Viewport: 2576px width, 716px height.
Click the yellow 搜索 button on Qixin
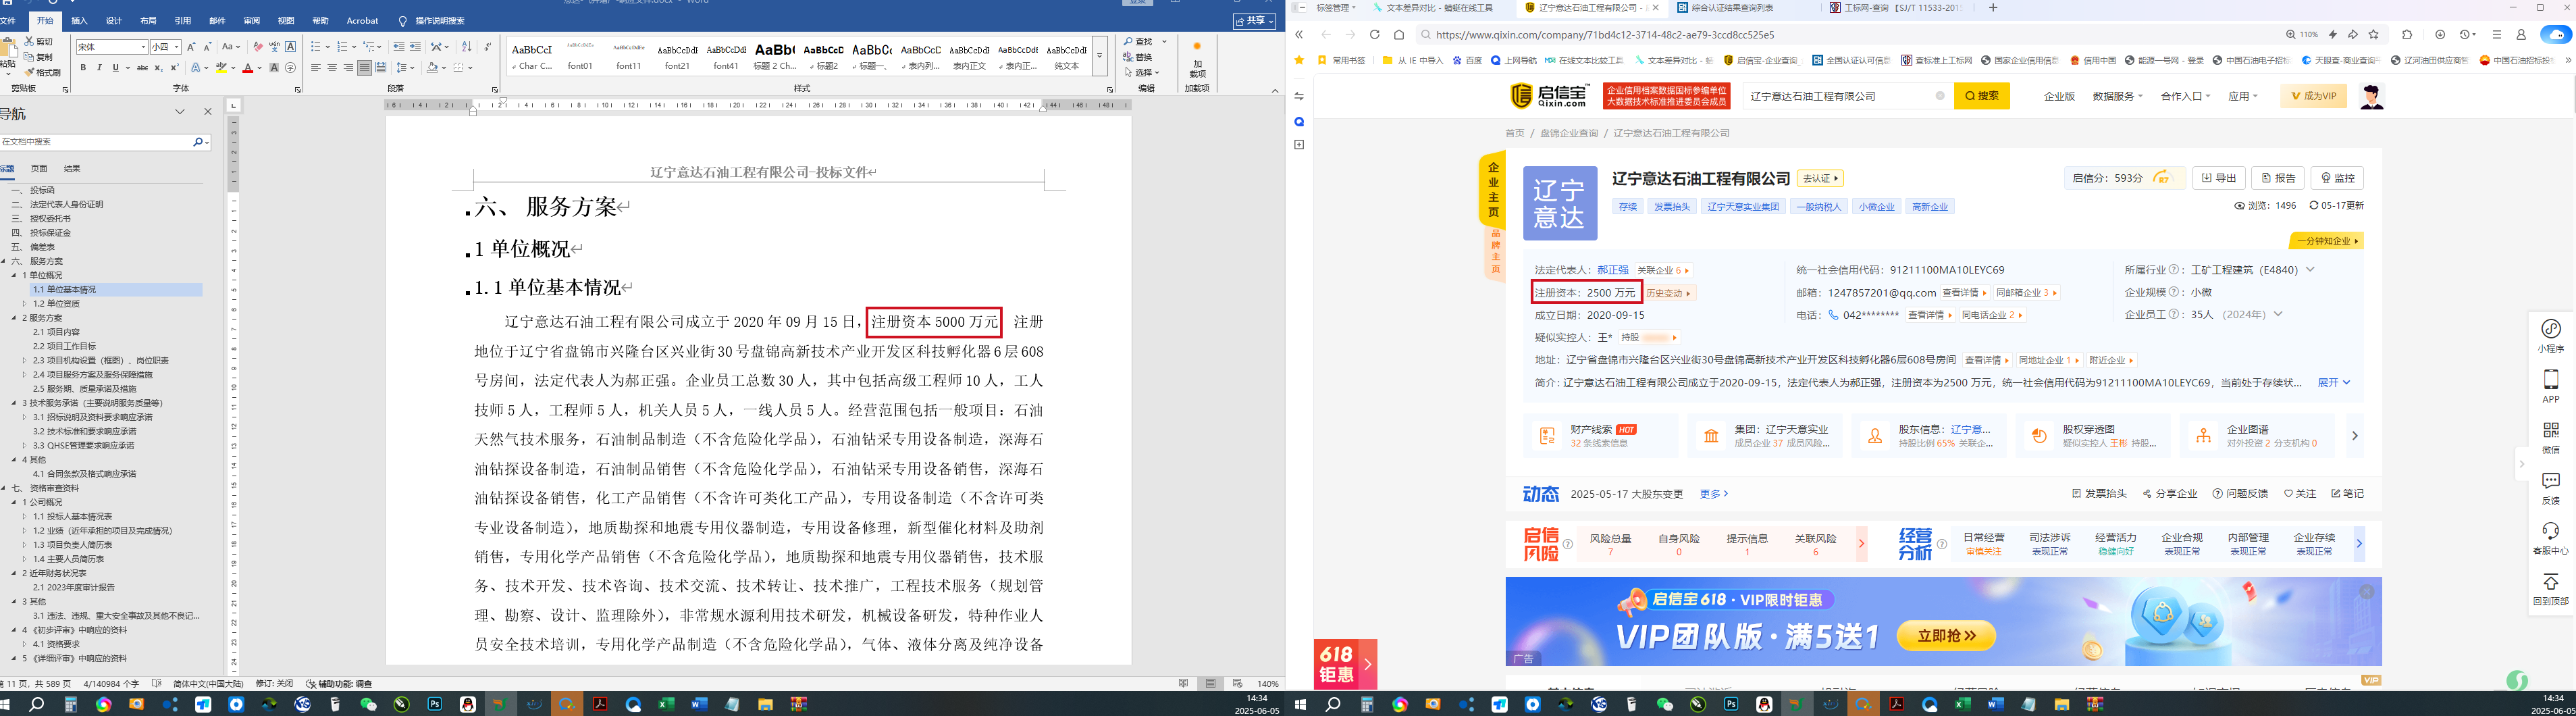[1982, 96]
